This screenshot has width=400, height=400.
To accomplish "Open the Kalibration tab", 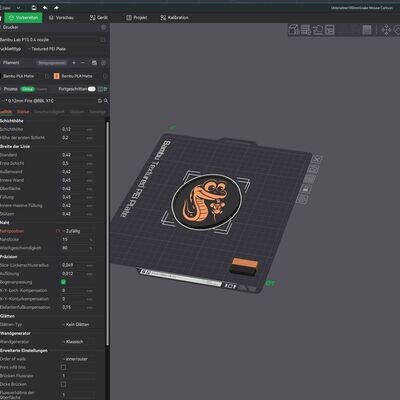I will 174,18.
